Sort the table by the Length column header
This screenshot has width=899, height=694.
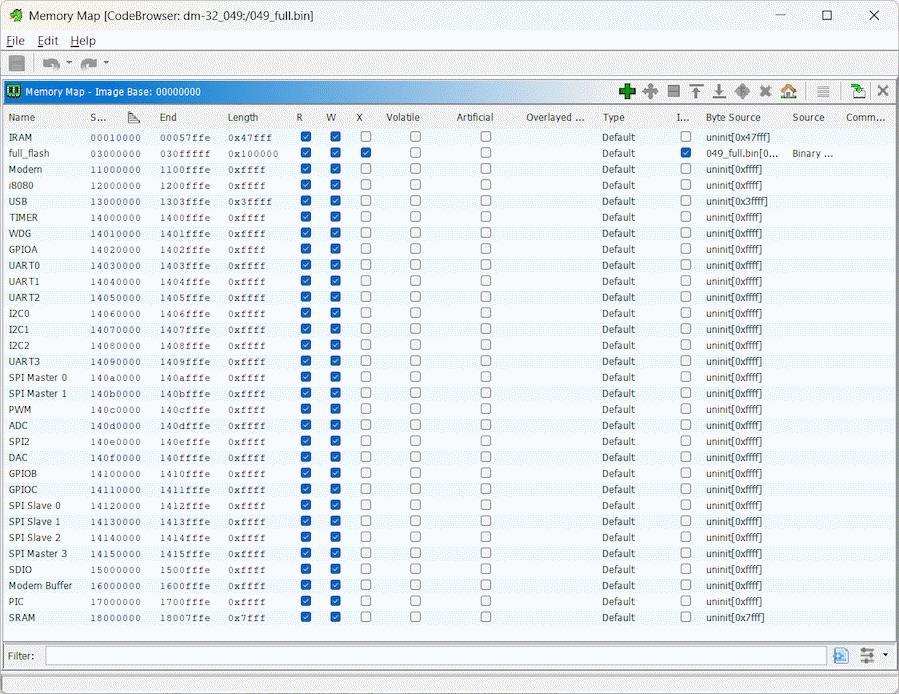click(x=243, y=117)
